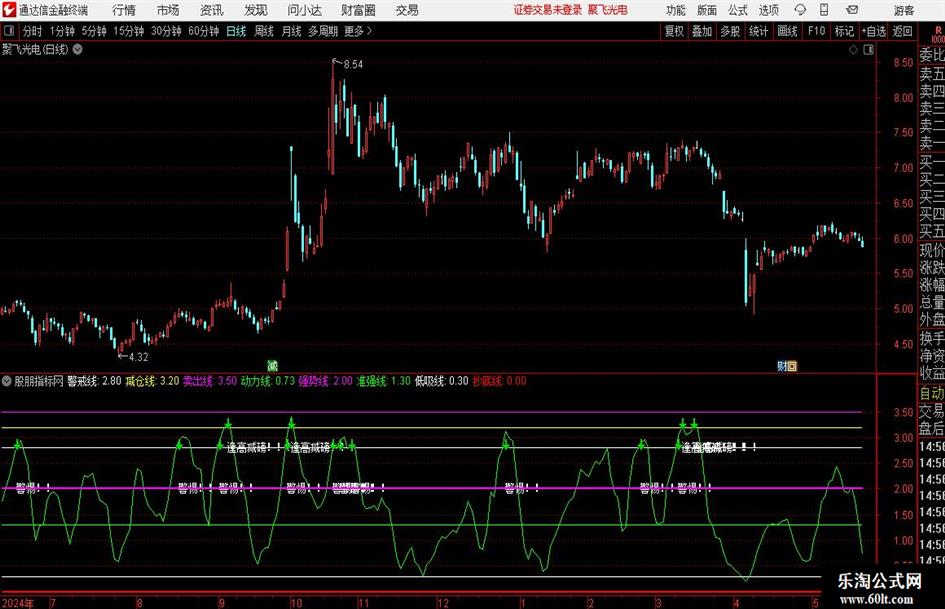Image resolution: width=945 pixels, height=609 pixels.
Task: Open the headset customer service icon
Action: pyautogui.click(x=800, y=10)
